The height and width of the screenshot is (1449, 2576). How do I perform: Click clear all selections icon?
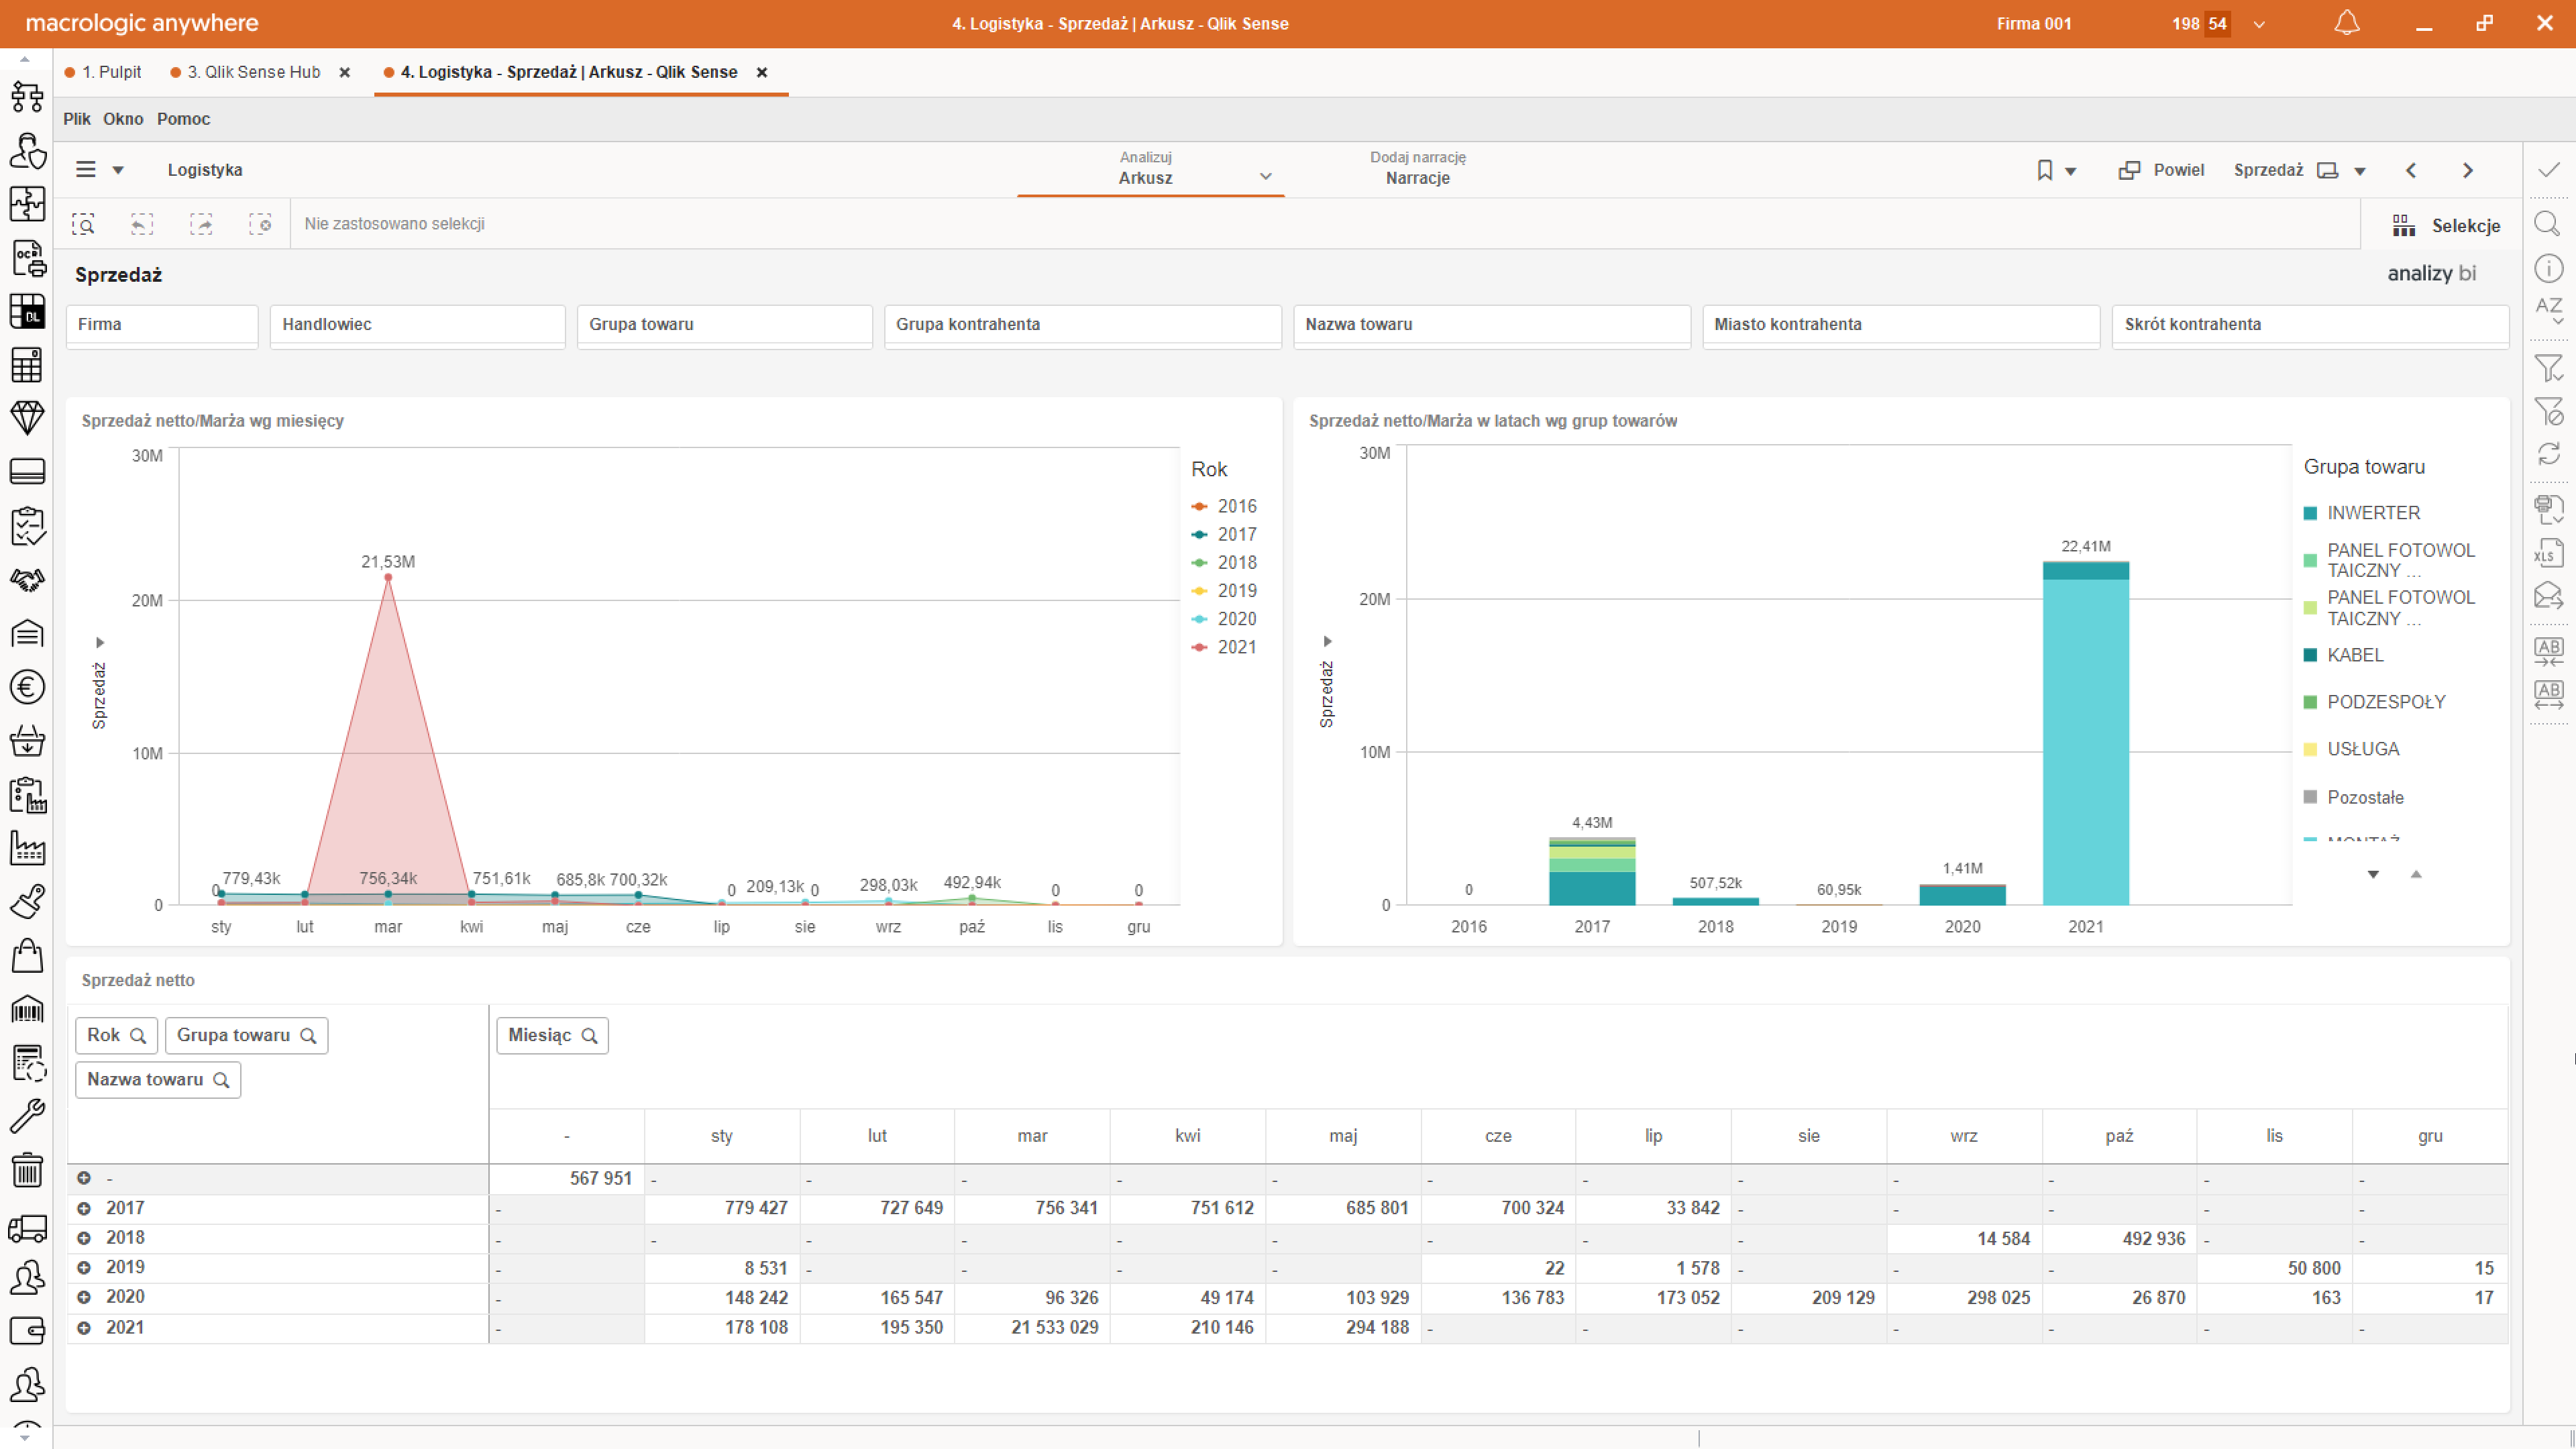click(260, 224)
